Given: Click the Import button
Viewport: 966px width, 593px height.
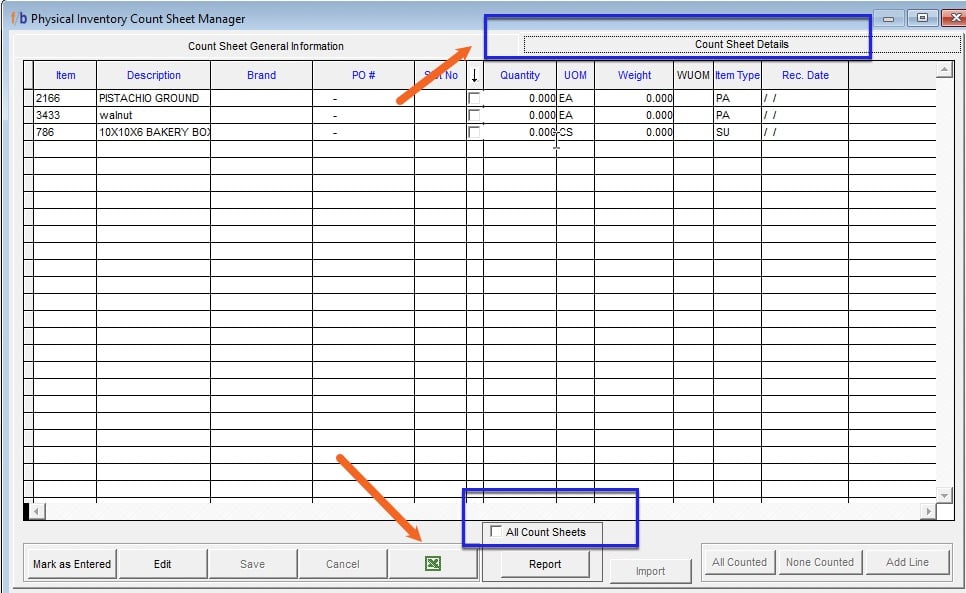Looking at the screenshot, I should (650, 570).
